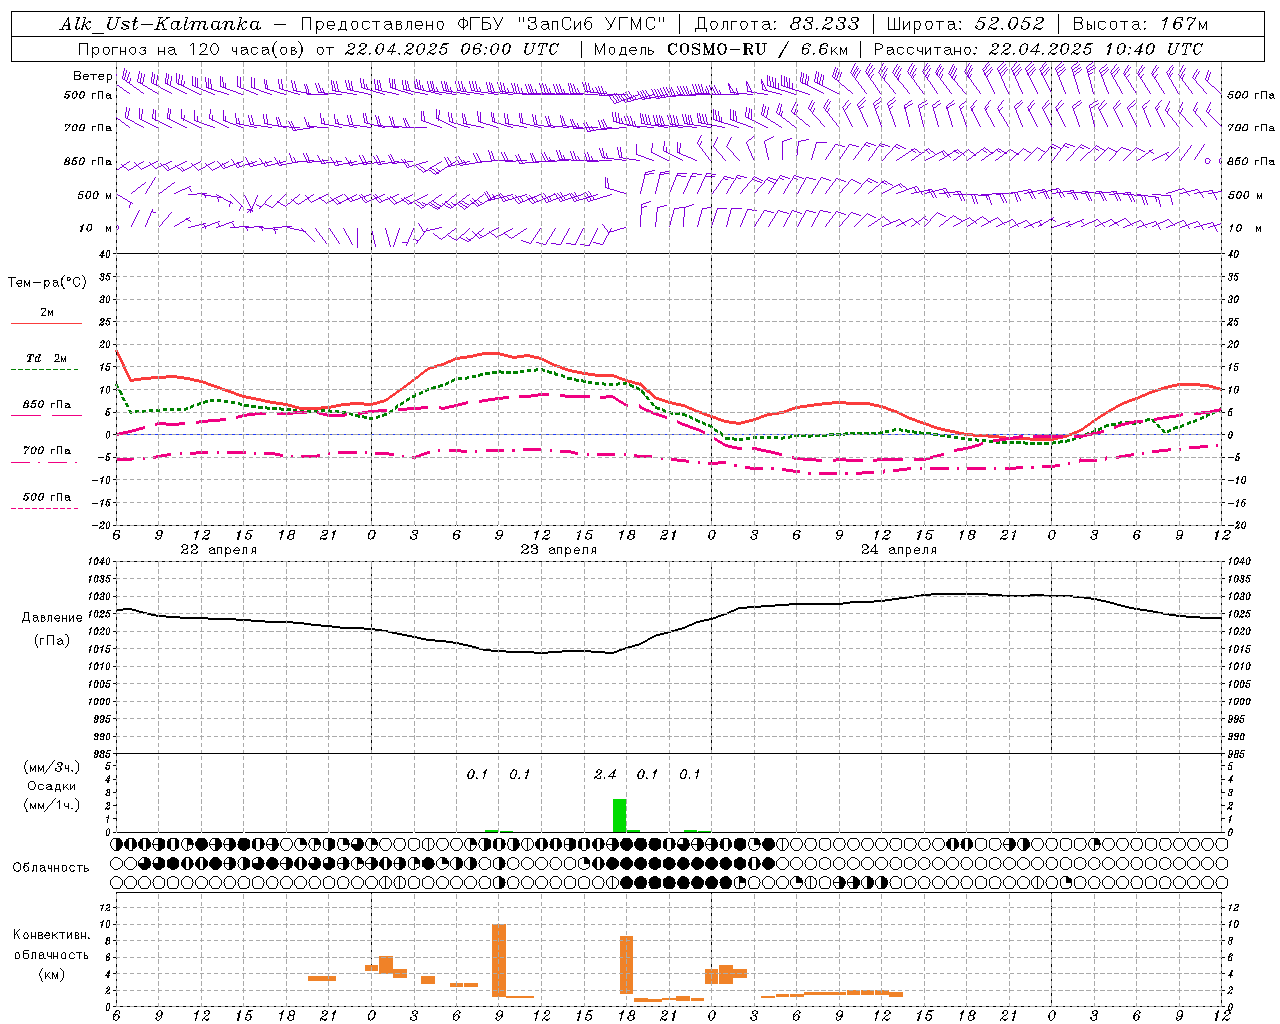Click the 24 апреля date label

point(898,550)
